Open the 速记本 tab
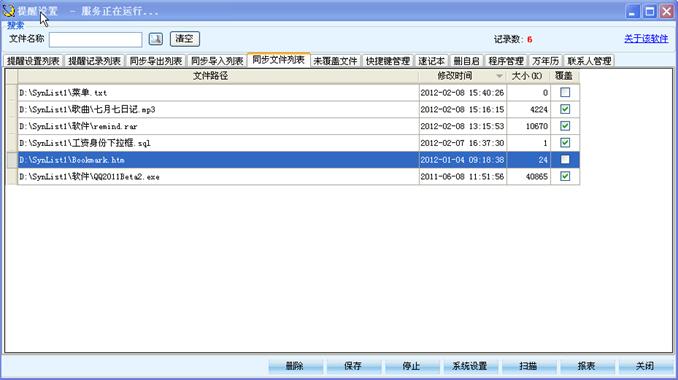 [432, 61]
